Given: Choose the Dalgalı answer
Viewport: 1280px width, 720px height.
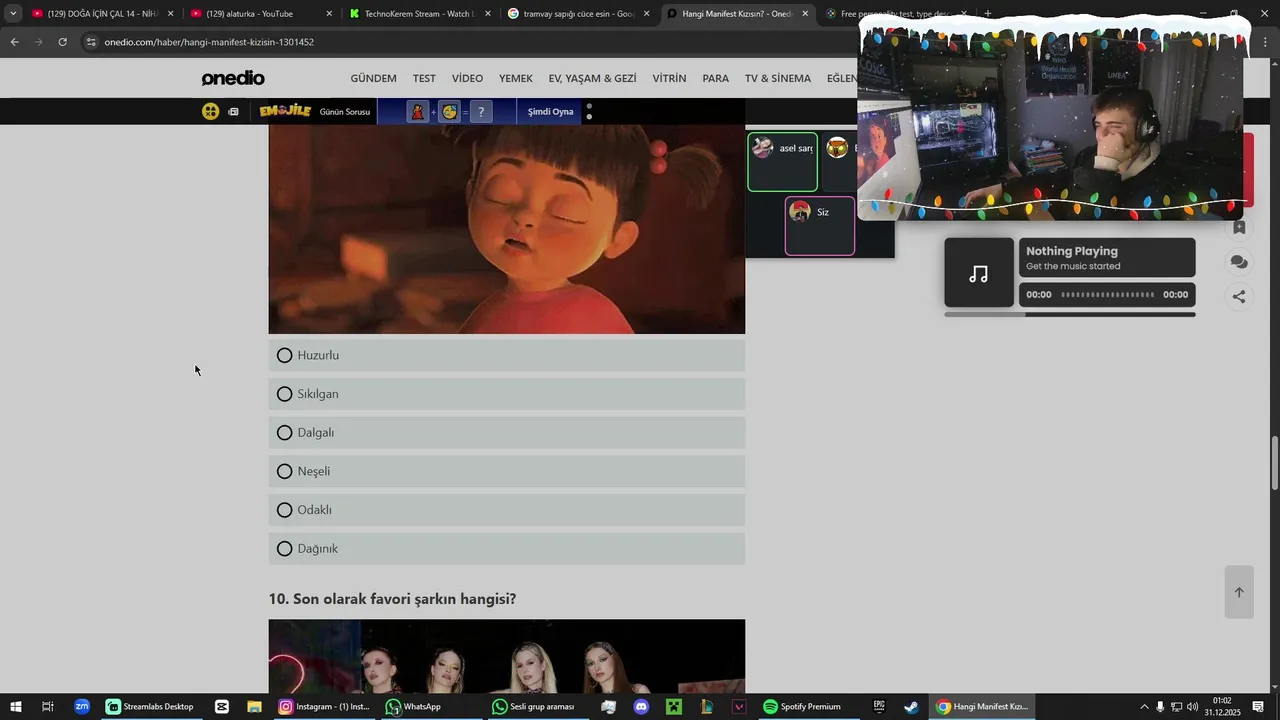Looking at the screenshot, I should [x=506, y=433].
